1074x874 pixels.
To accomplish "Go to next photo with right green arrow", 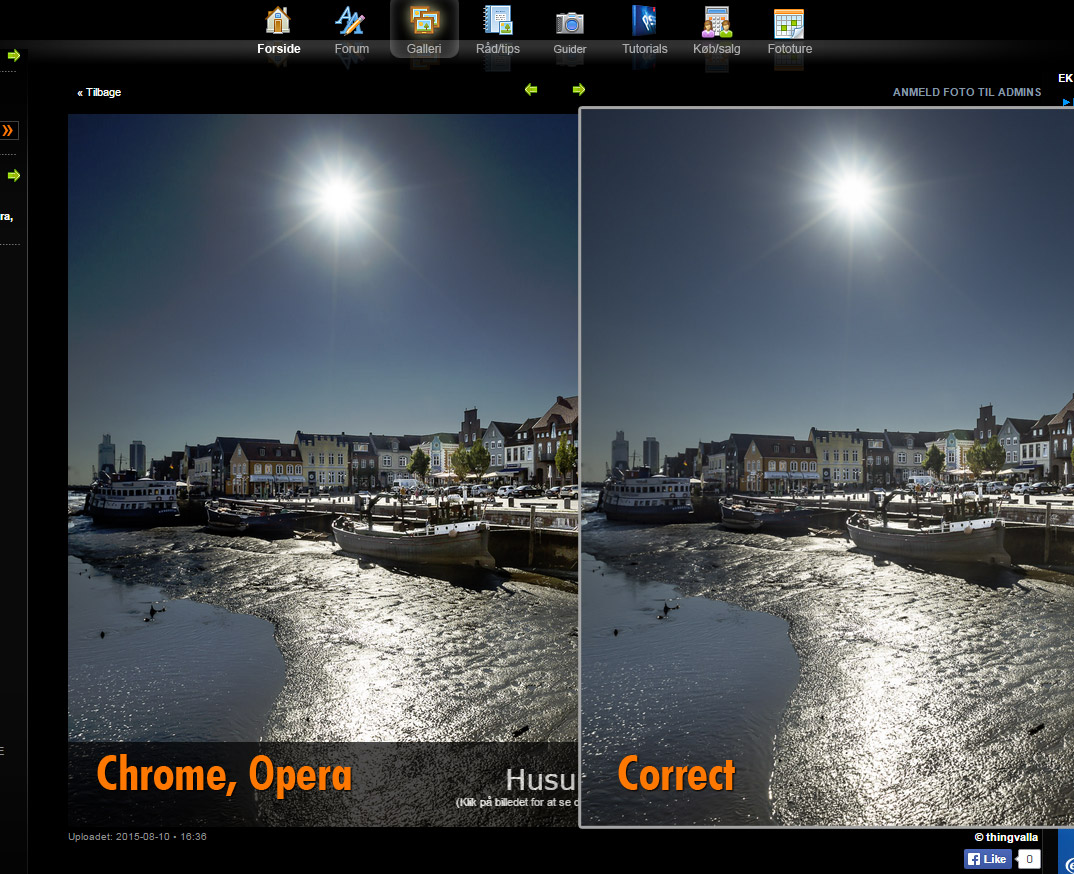I will point(579,90).
